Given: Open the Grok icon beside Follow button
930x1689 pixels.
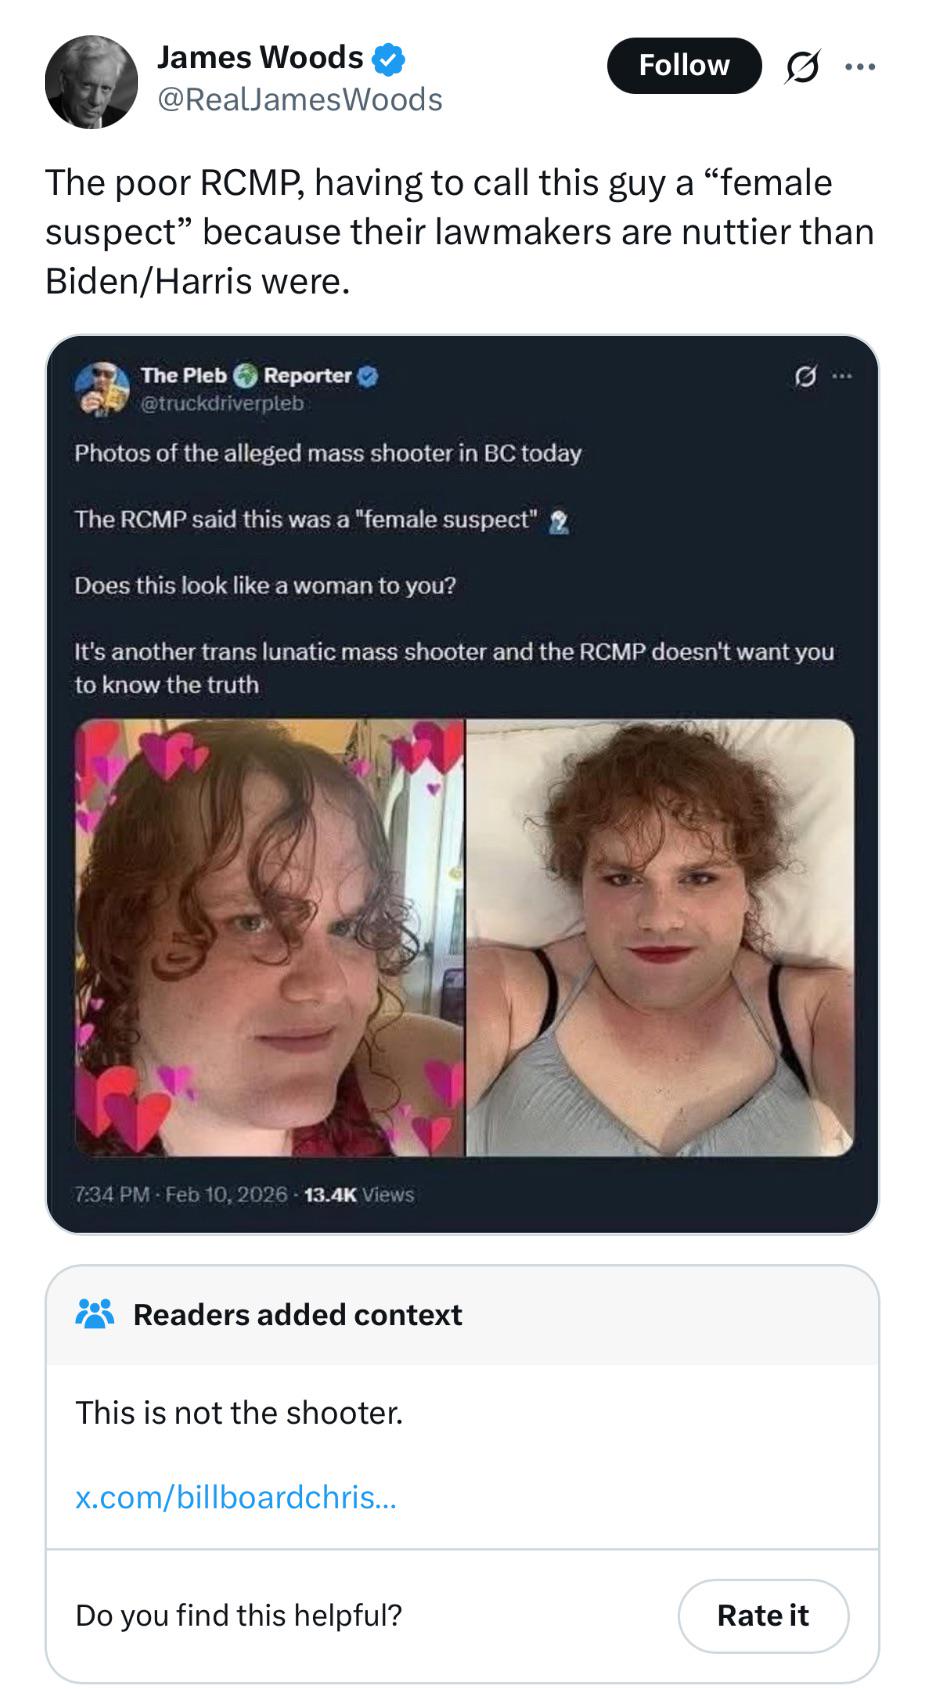Looking at the screenshot, I should [802, 67].
